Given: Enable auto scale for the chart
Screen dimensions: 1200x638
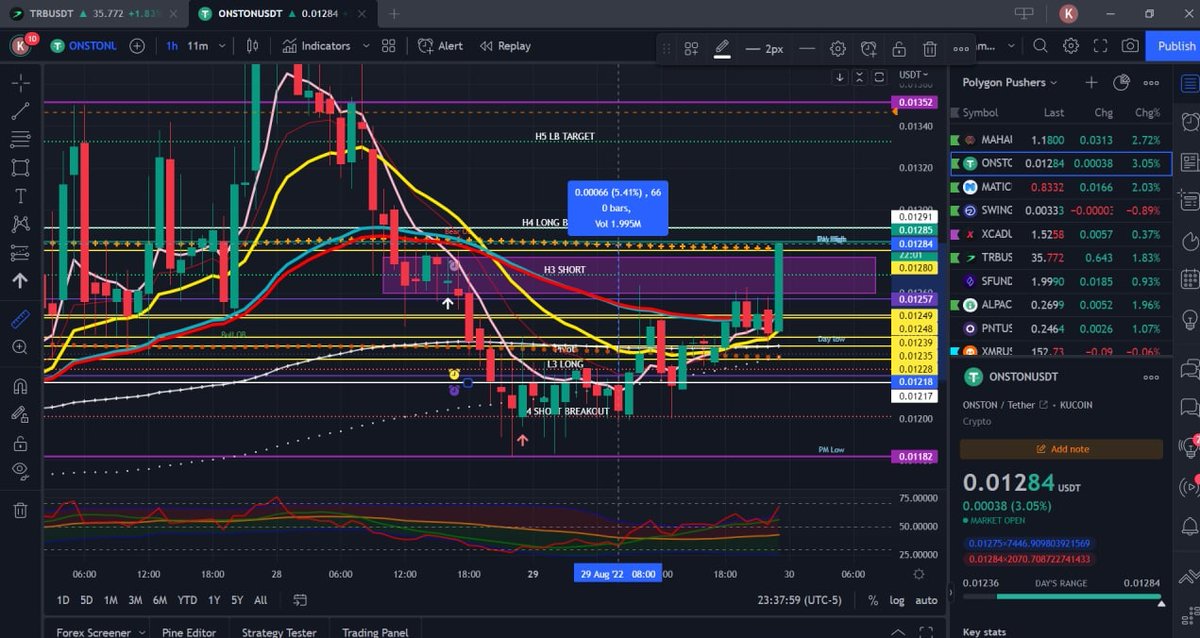Looking at the screenshot, I should tap(926, 600).
